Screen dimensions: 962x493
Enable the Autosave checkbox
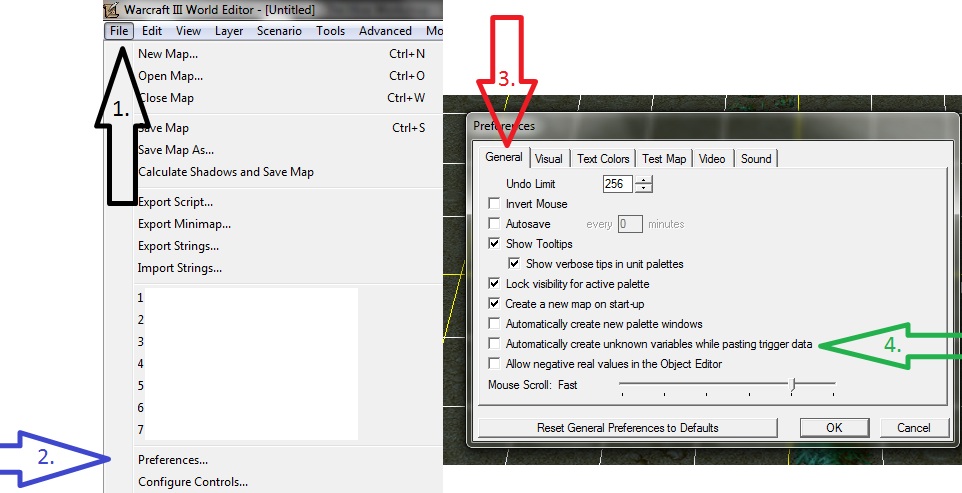click(494, 224)
